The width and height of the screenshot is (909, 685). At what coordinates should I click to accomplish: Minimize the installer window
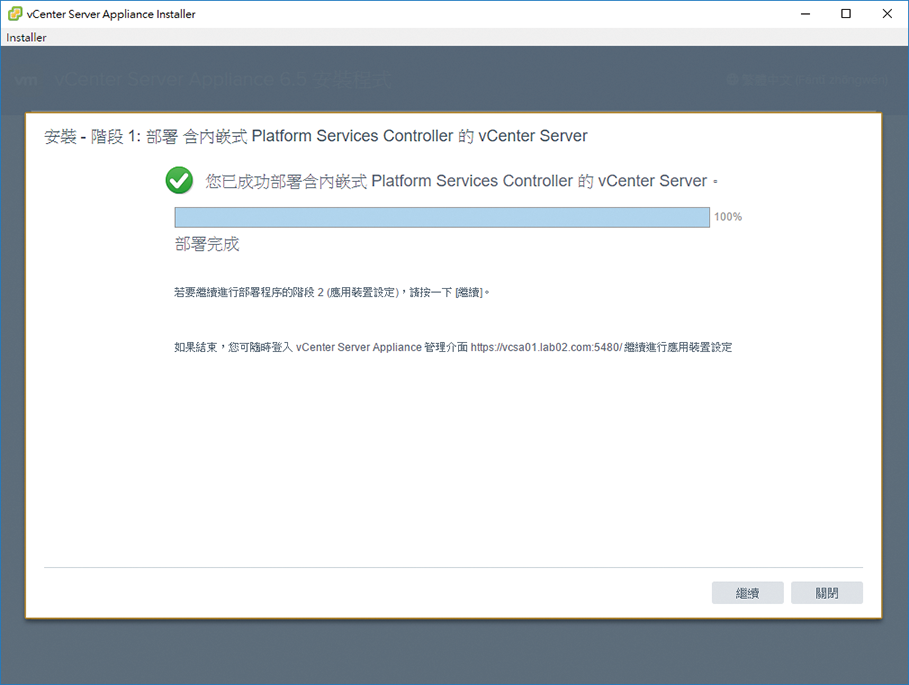(x=805, y=13)
